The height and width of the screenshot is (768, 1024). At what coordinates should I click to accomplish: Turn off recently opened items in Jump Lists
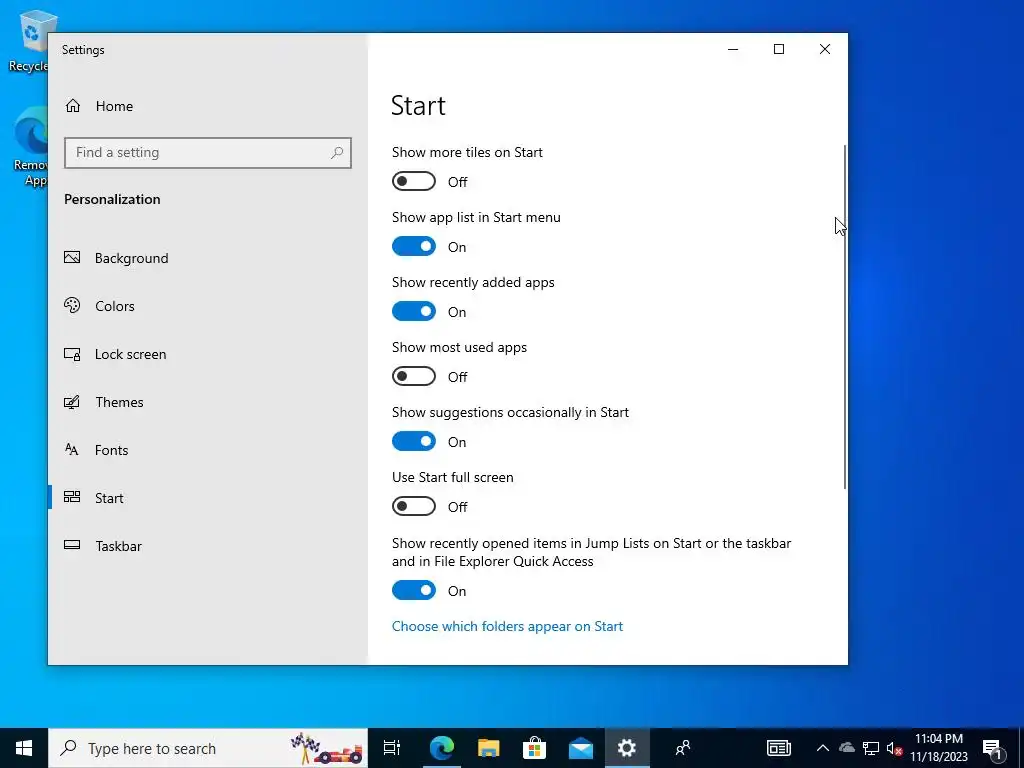[413, 590]
